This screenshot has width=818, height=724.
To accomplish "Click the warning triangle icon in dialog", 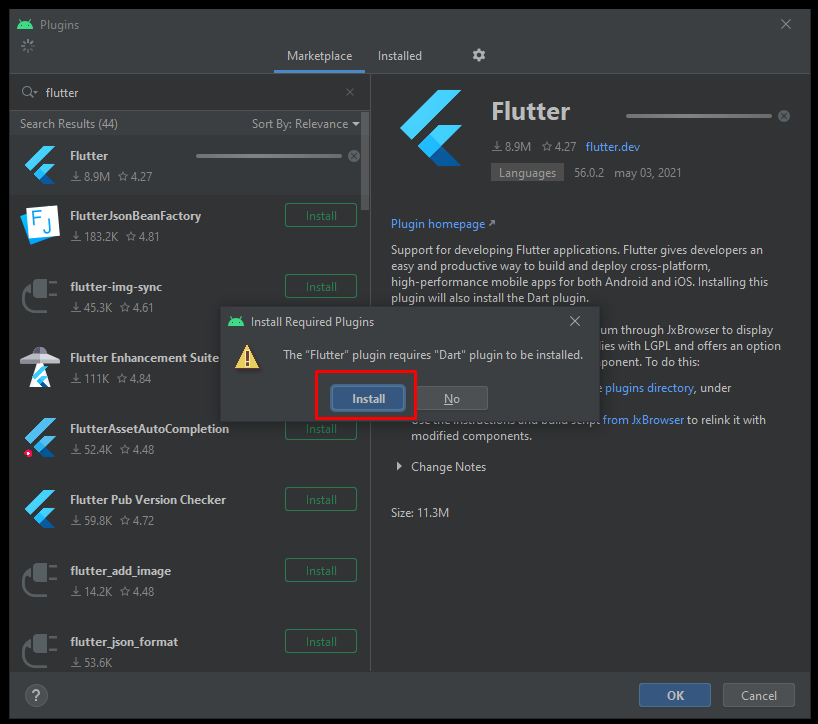I will tap(247, 357).
